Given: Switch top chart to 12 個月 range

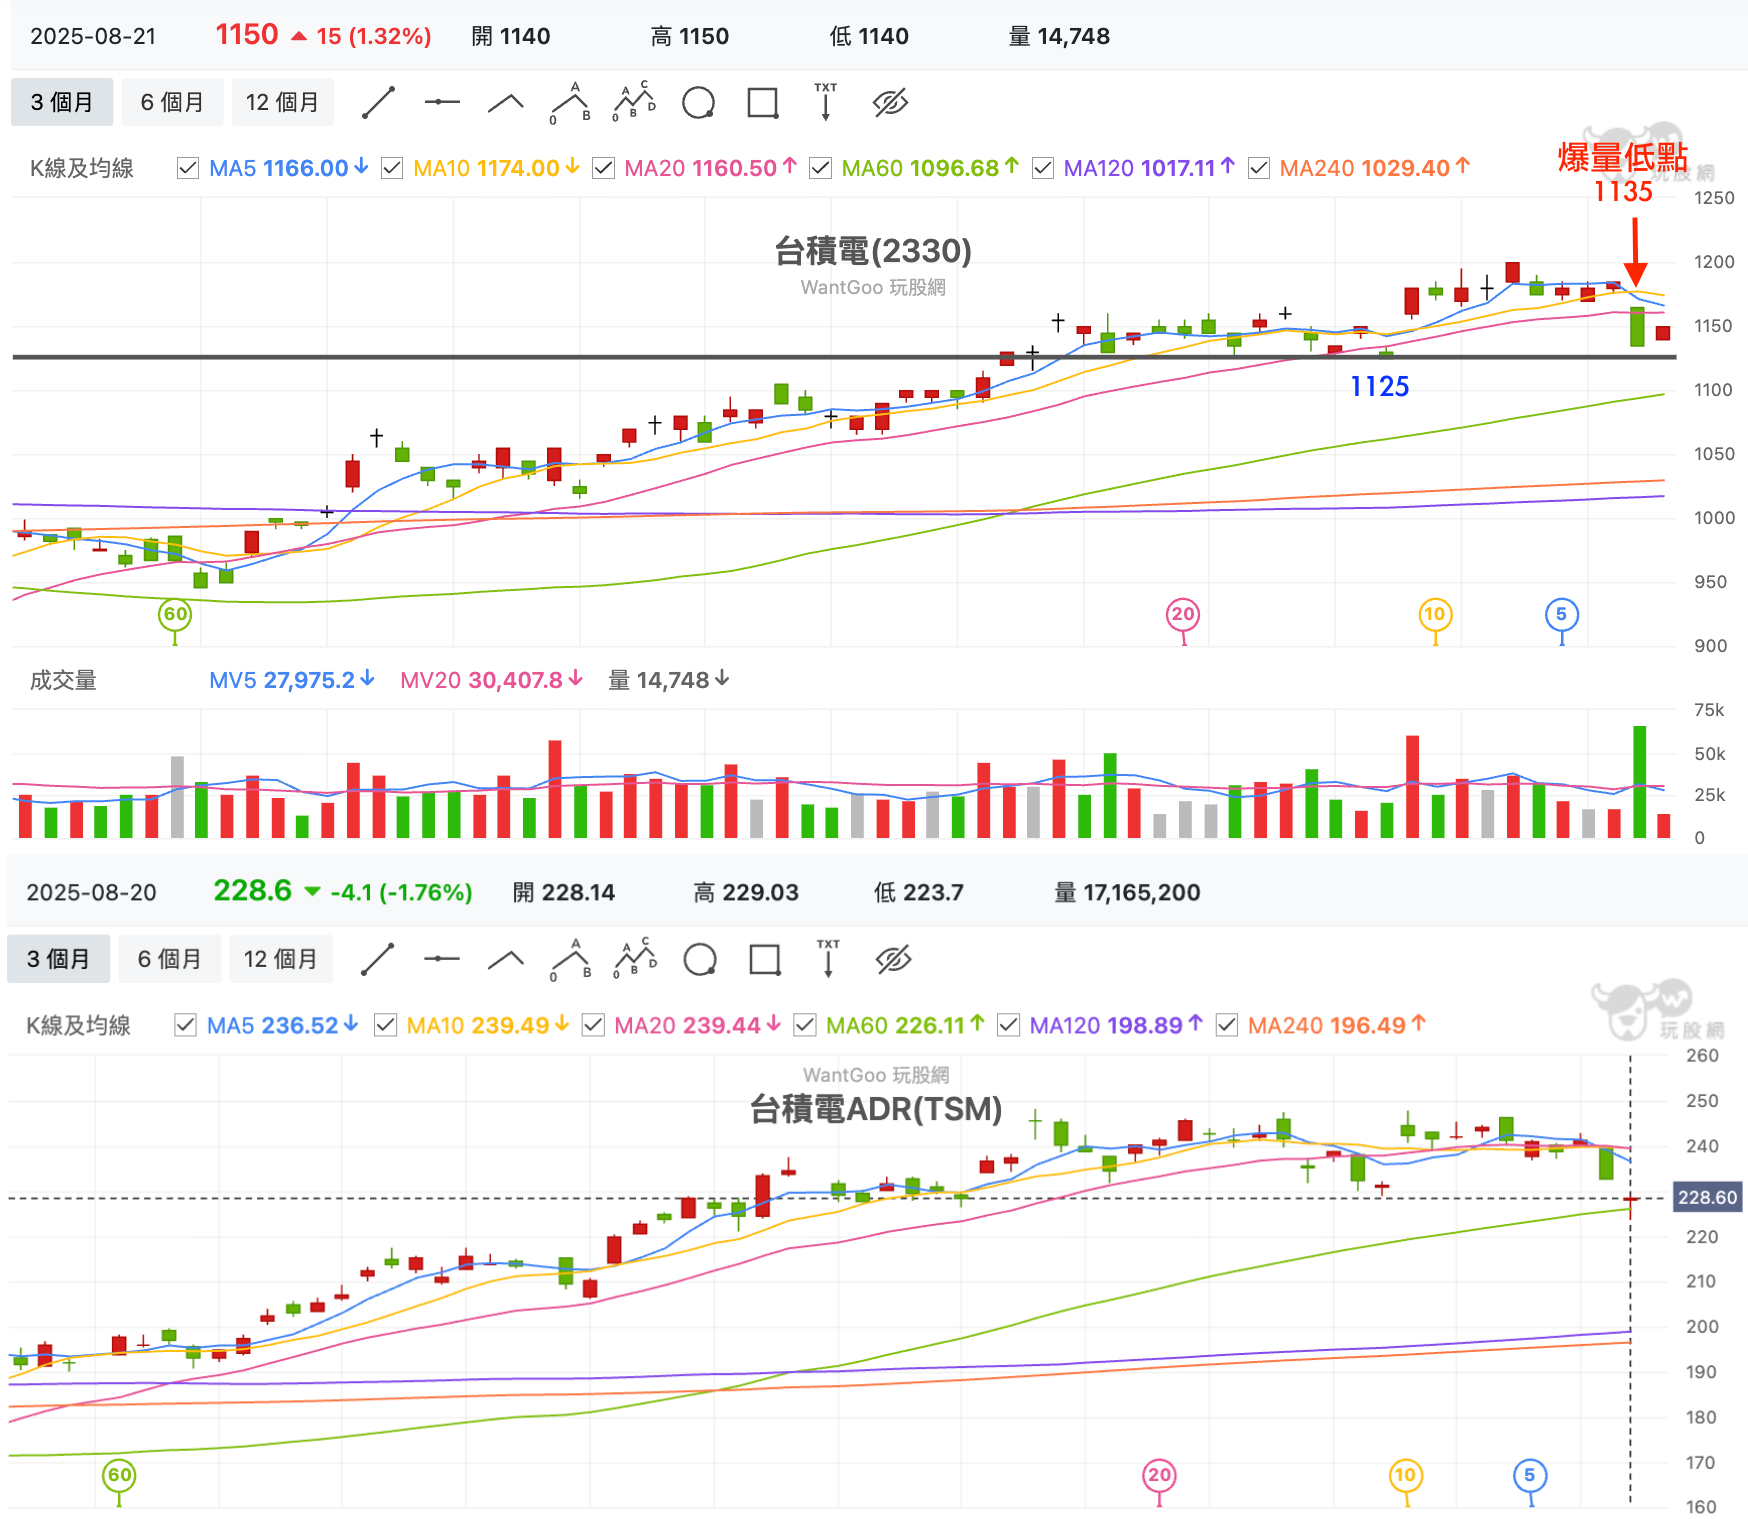Looking at the screenshot, I should (x=282, y=103).
